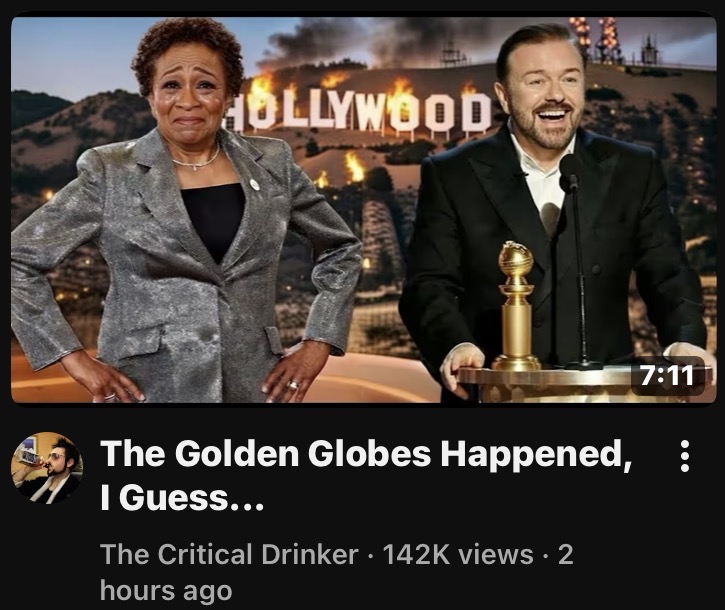Click the 7:11 duration badge

(667, 376)
